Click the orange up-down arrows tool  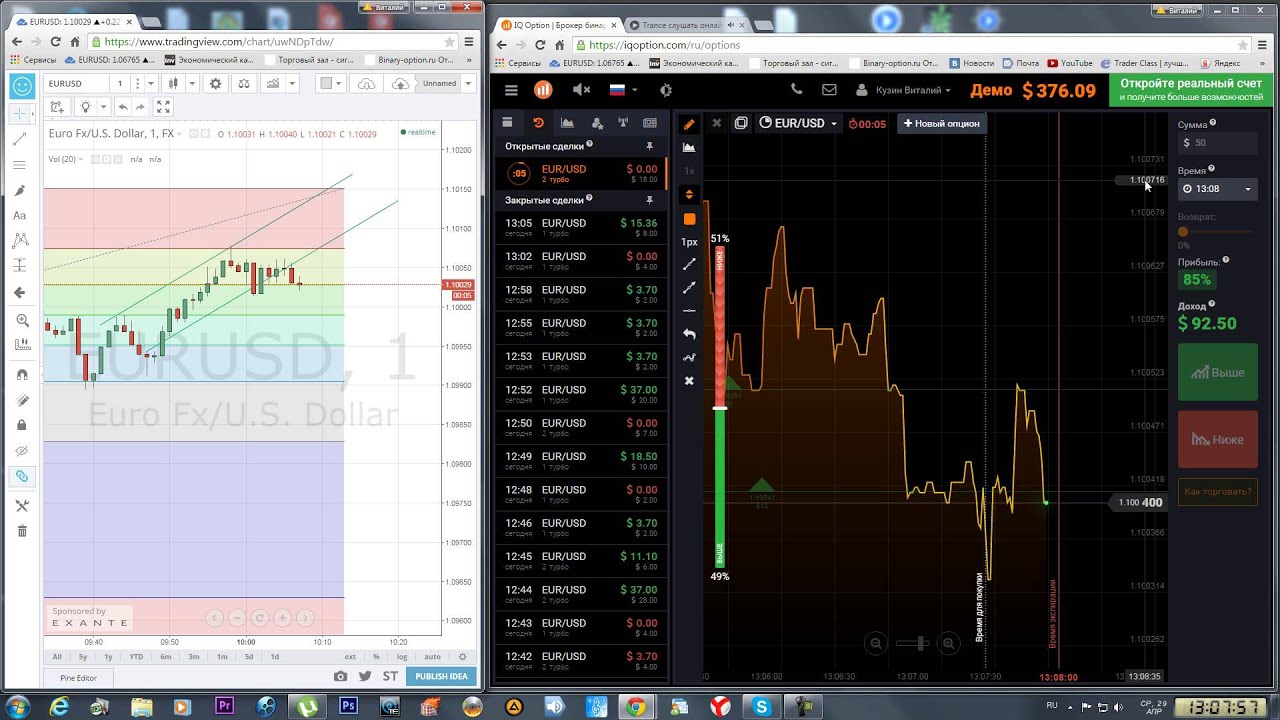point(689,194)
